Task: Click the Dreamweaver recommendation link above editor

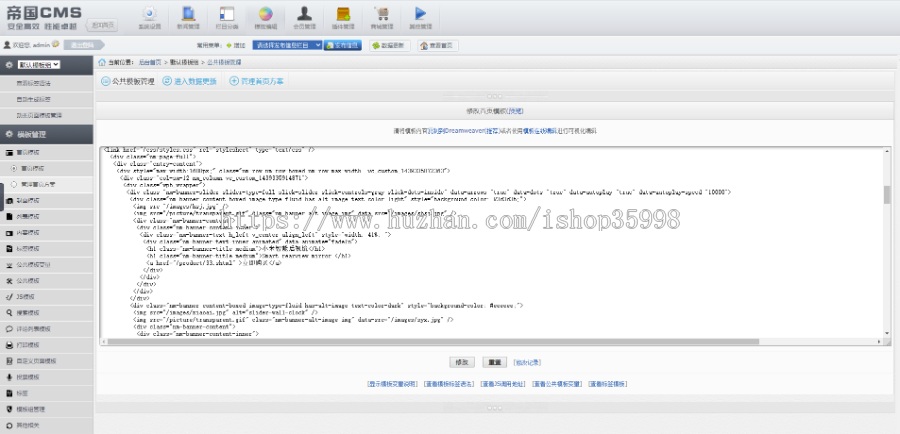Action: click(x=463, y=131)
